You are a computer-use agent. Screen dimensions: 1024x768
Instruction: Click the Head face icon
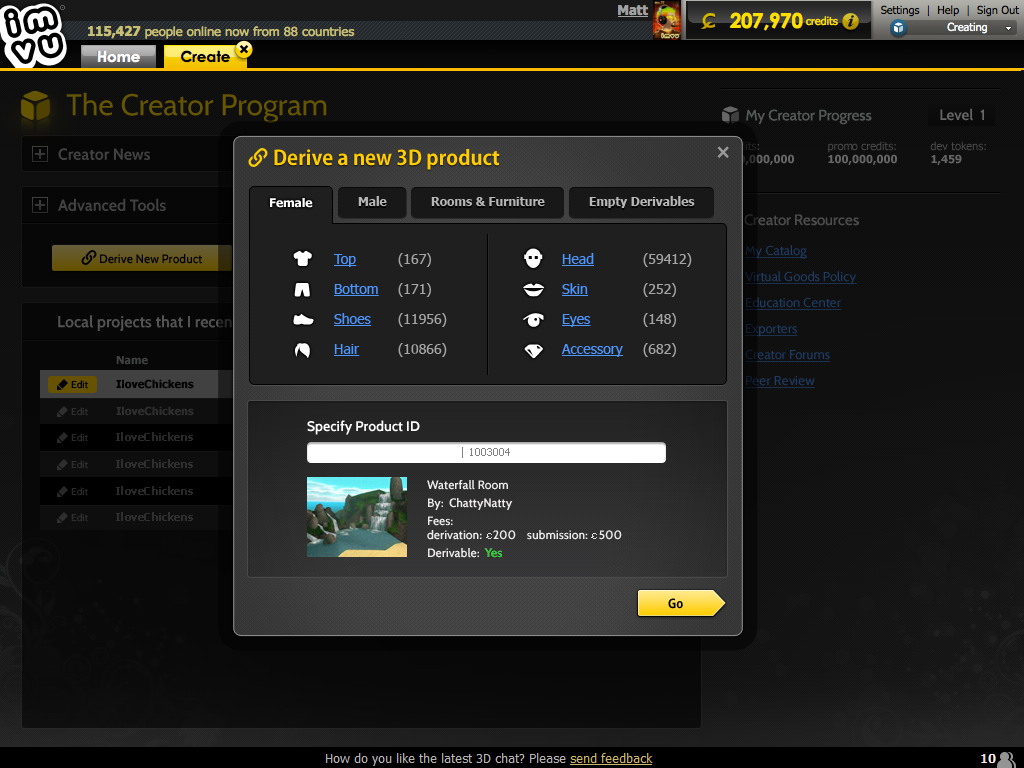click(x=533, y=259)
